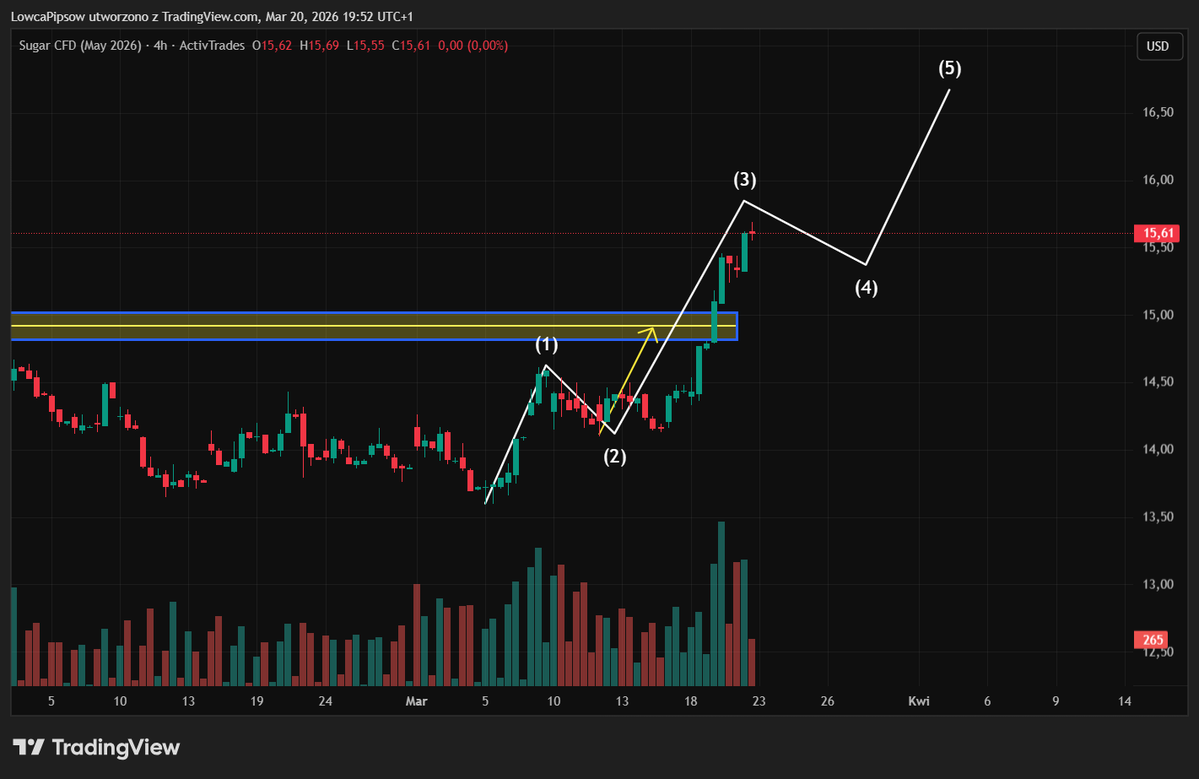This screenshot has width=1199, height=779.
Task: Click the ActivTrades broker label
Action: (213, 46)
